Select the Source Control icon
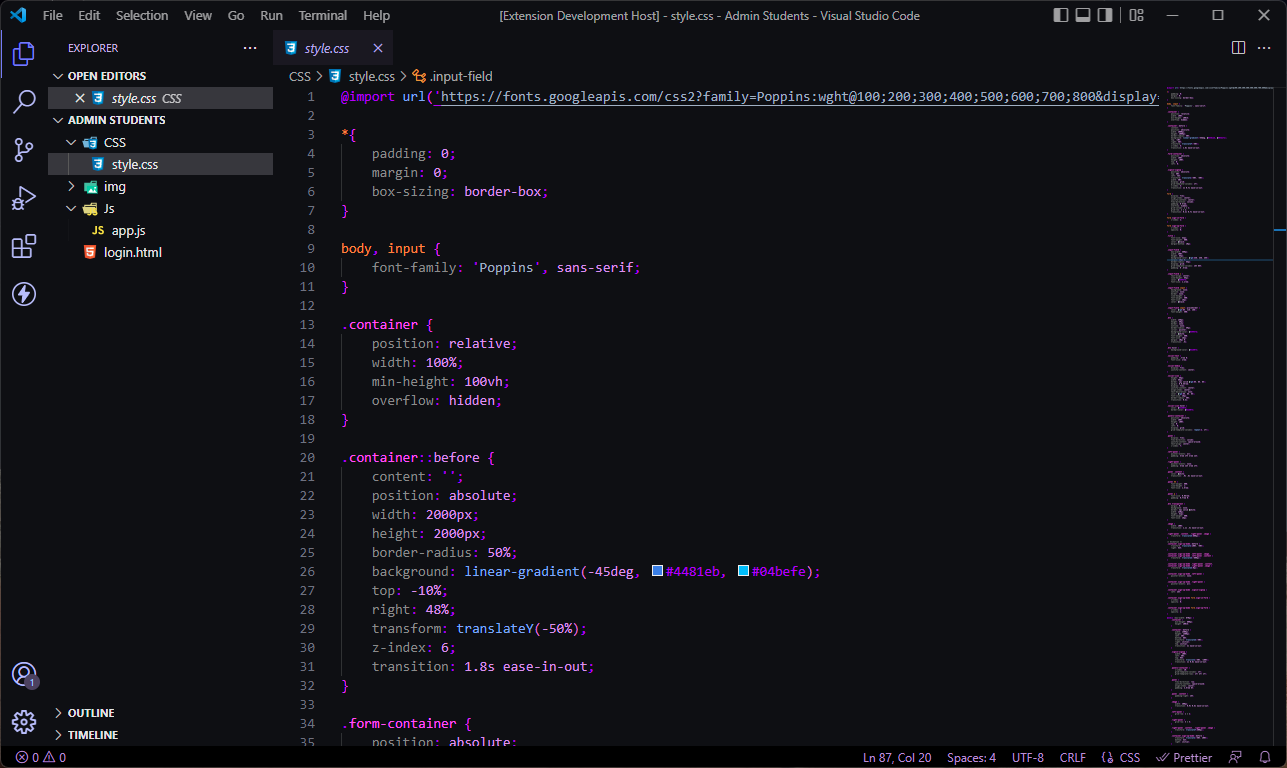1287x768 pixels. (x=24, y=149)
